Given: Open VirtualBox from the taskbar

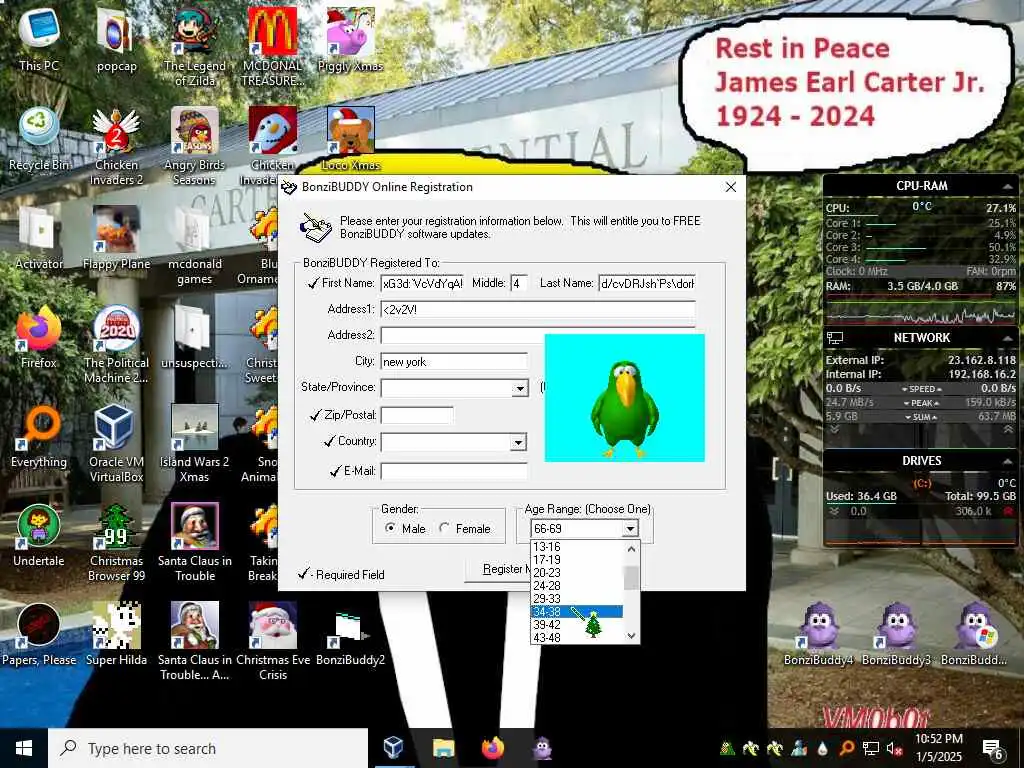Looking at the screenshot, I should point(394,748).
